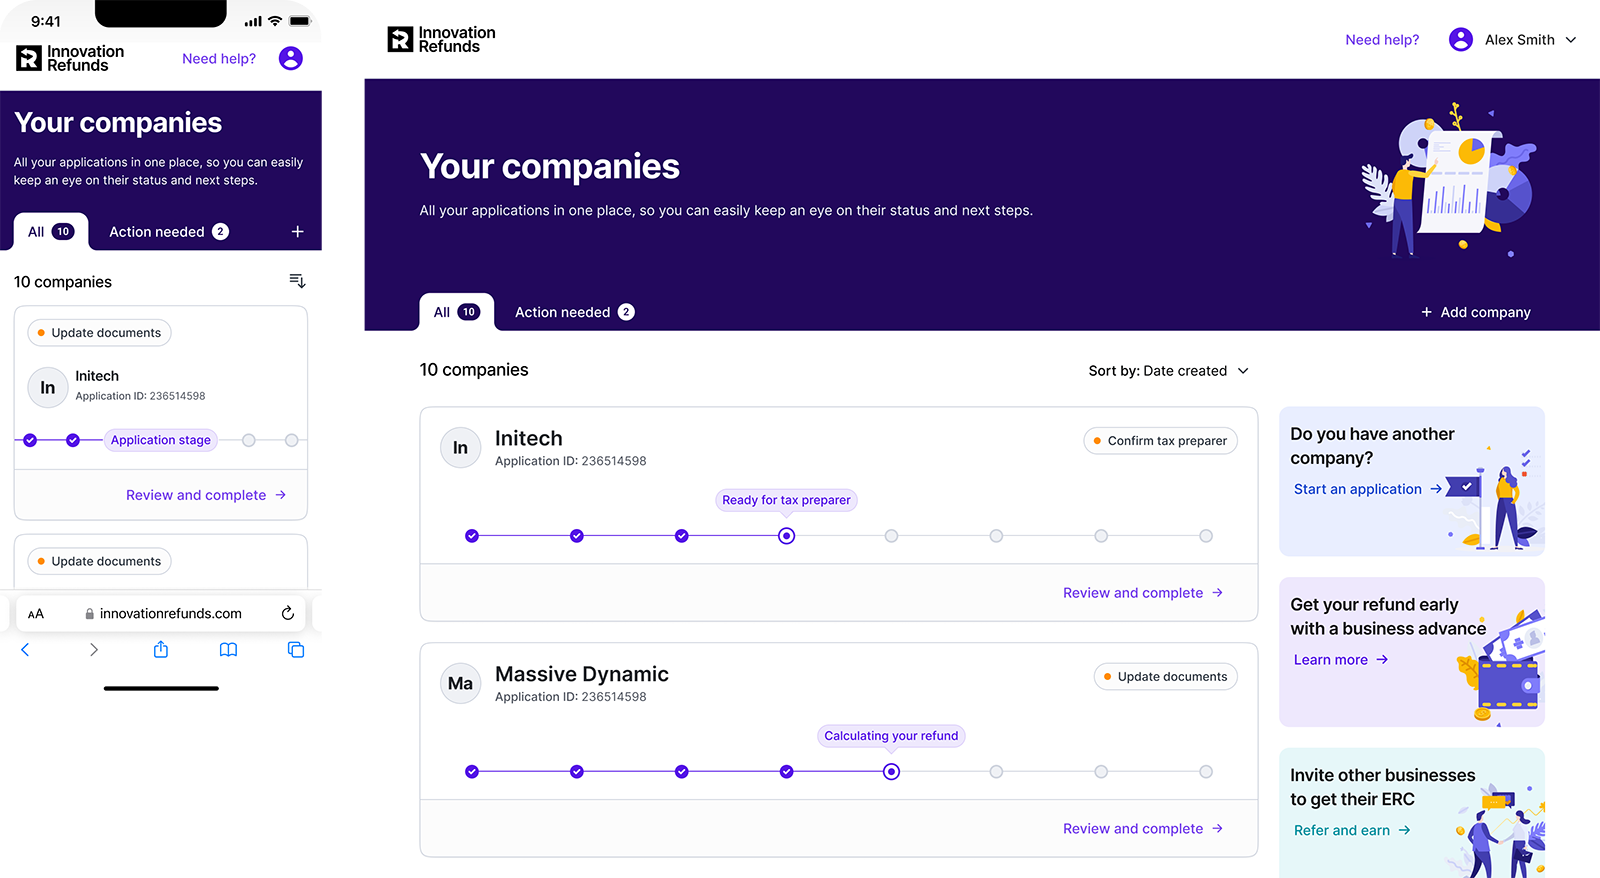Open Safari bookmarks icon
Screen dimensions: 1600x878
[x=228, y=650]
